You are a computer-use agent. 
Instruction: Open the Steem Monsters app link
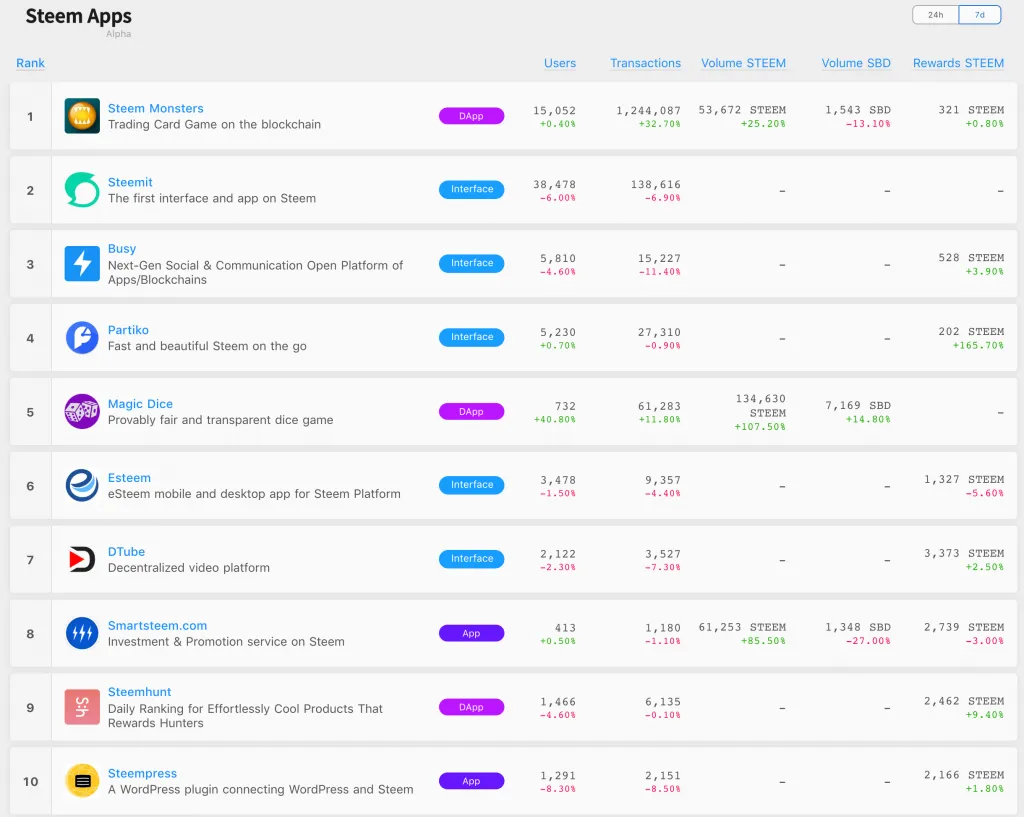155,108
